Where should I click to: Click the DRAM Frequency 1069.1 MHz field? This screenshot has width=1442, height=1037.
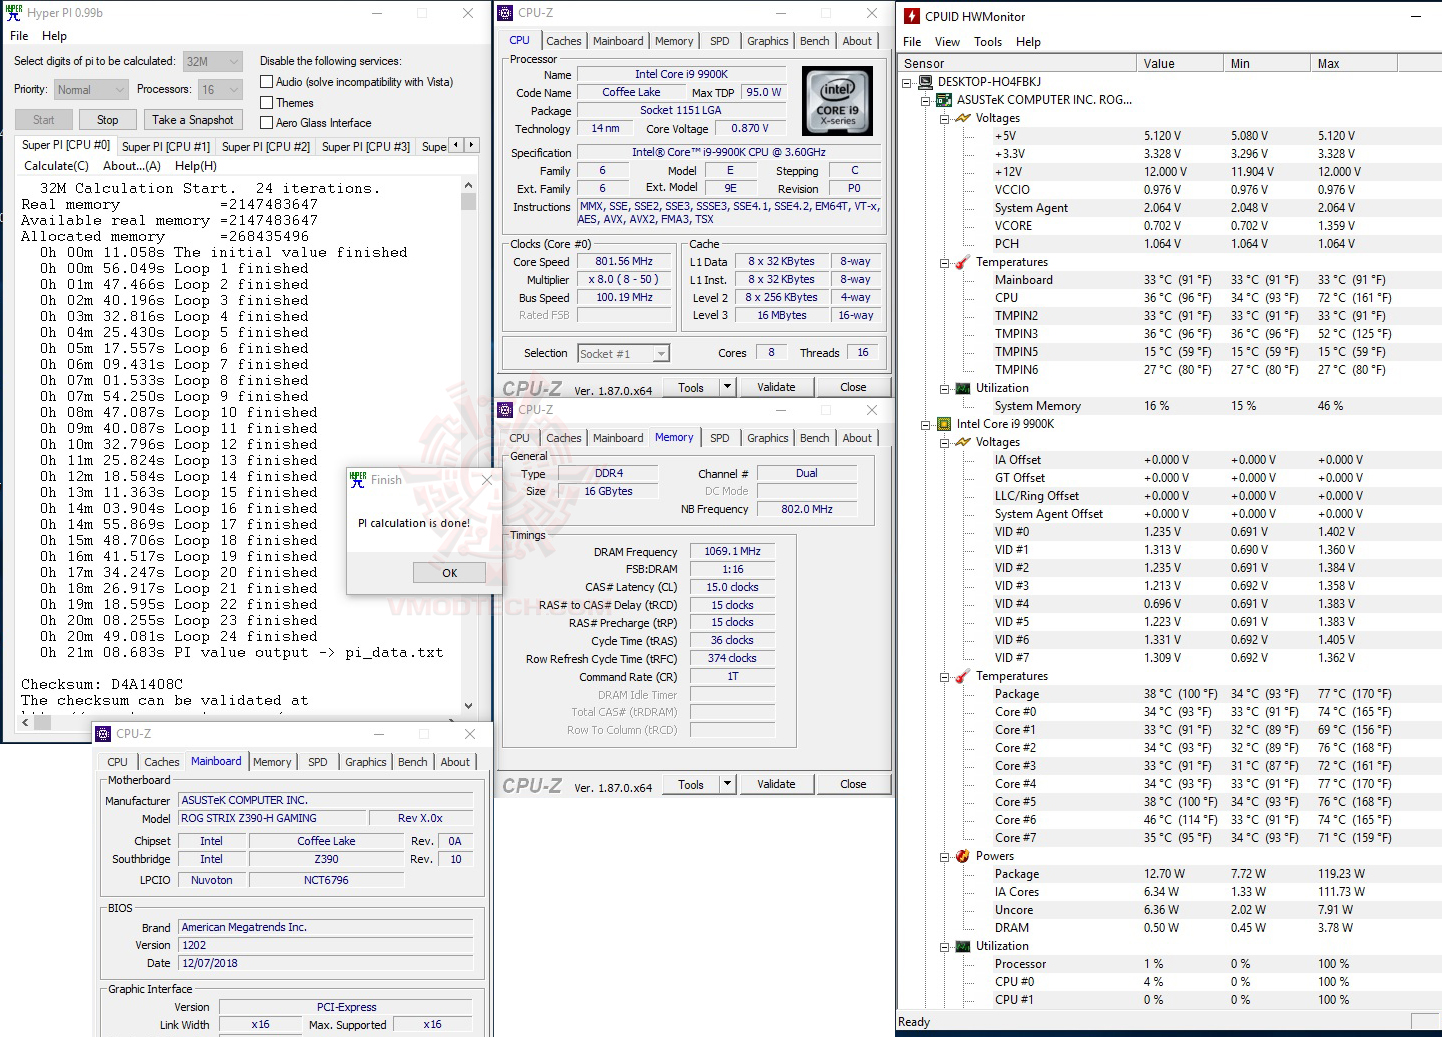pos(732,551)
